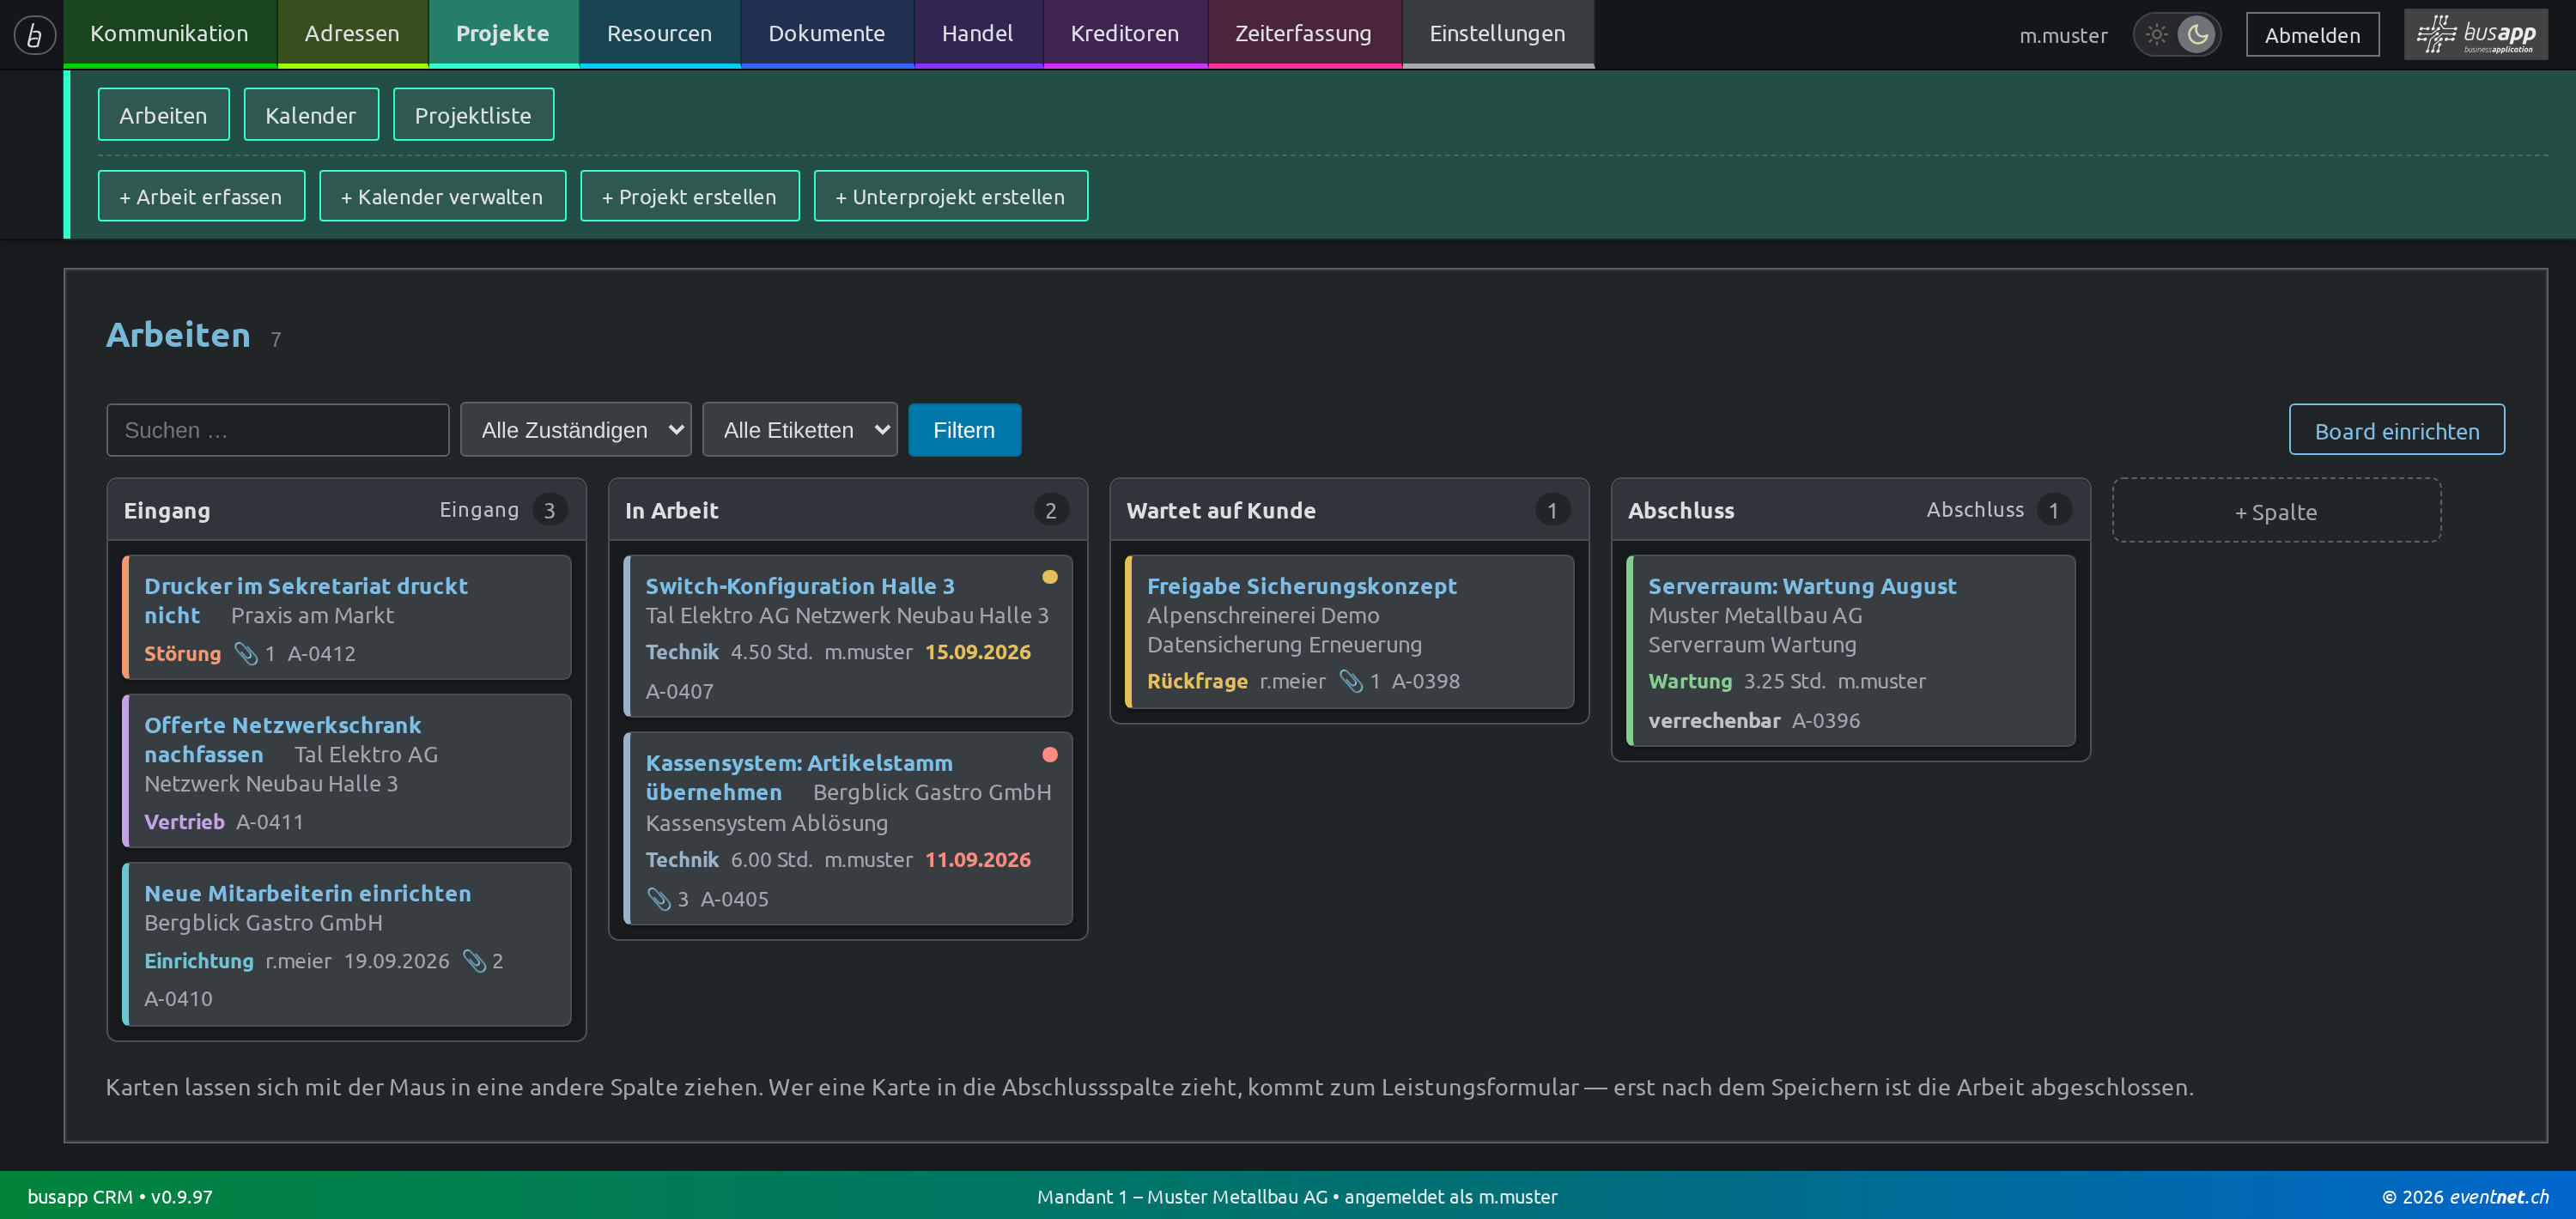2576x1219 pixels.
Task: Add a new column with + Spalte
Action: click(2276, 511)
